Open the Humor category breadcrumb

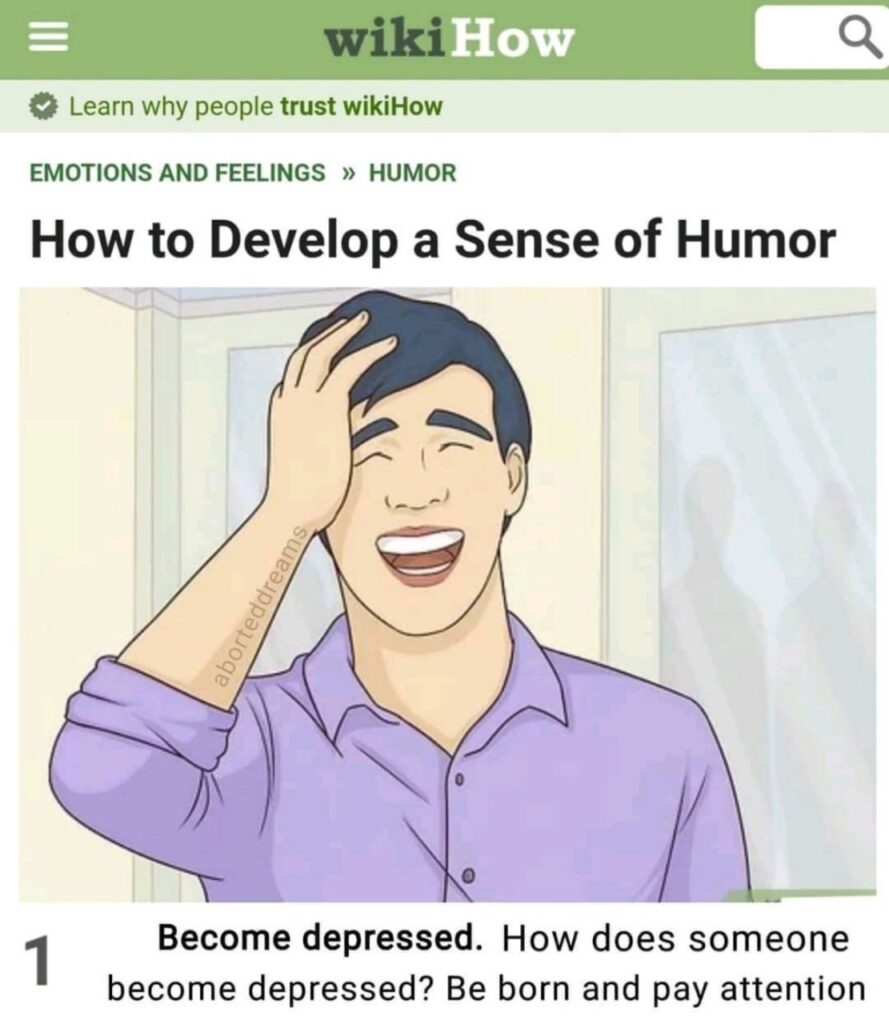point(413,173)
